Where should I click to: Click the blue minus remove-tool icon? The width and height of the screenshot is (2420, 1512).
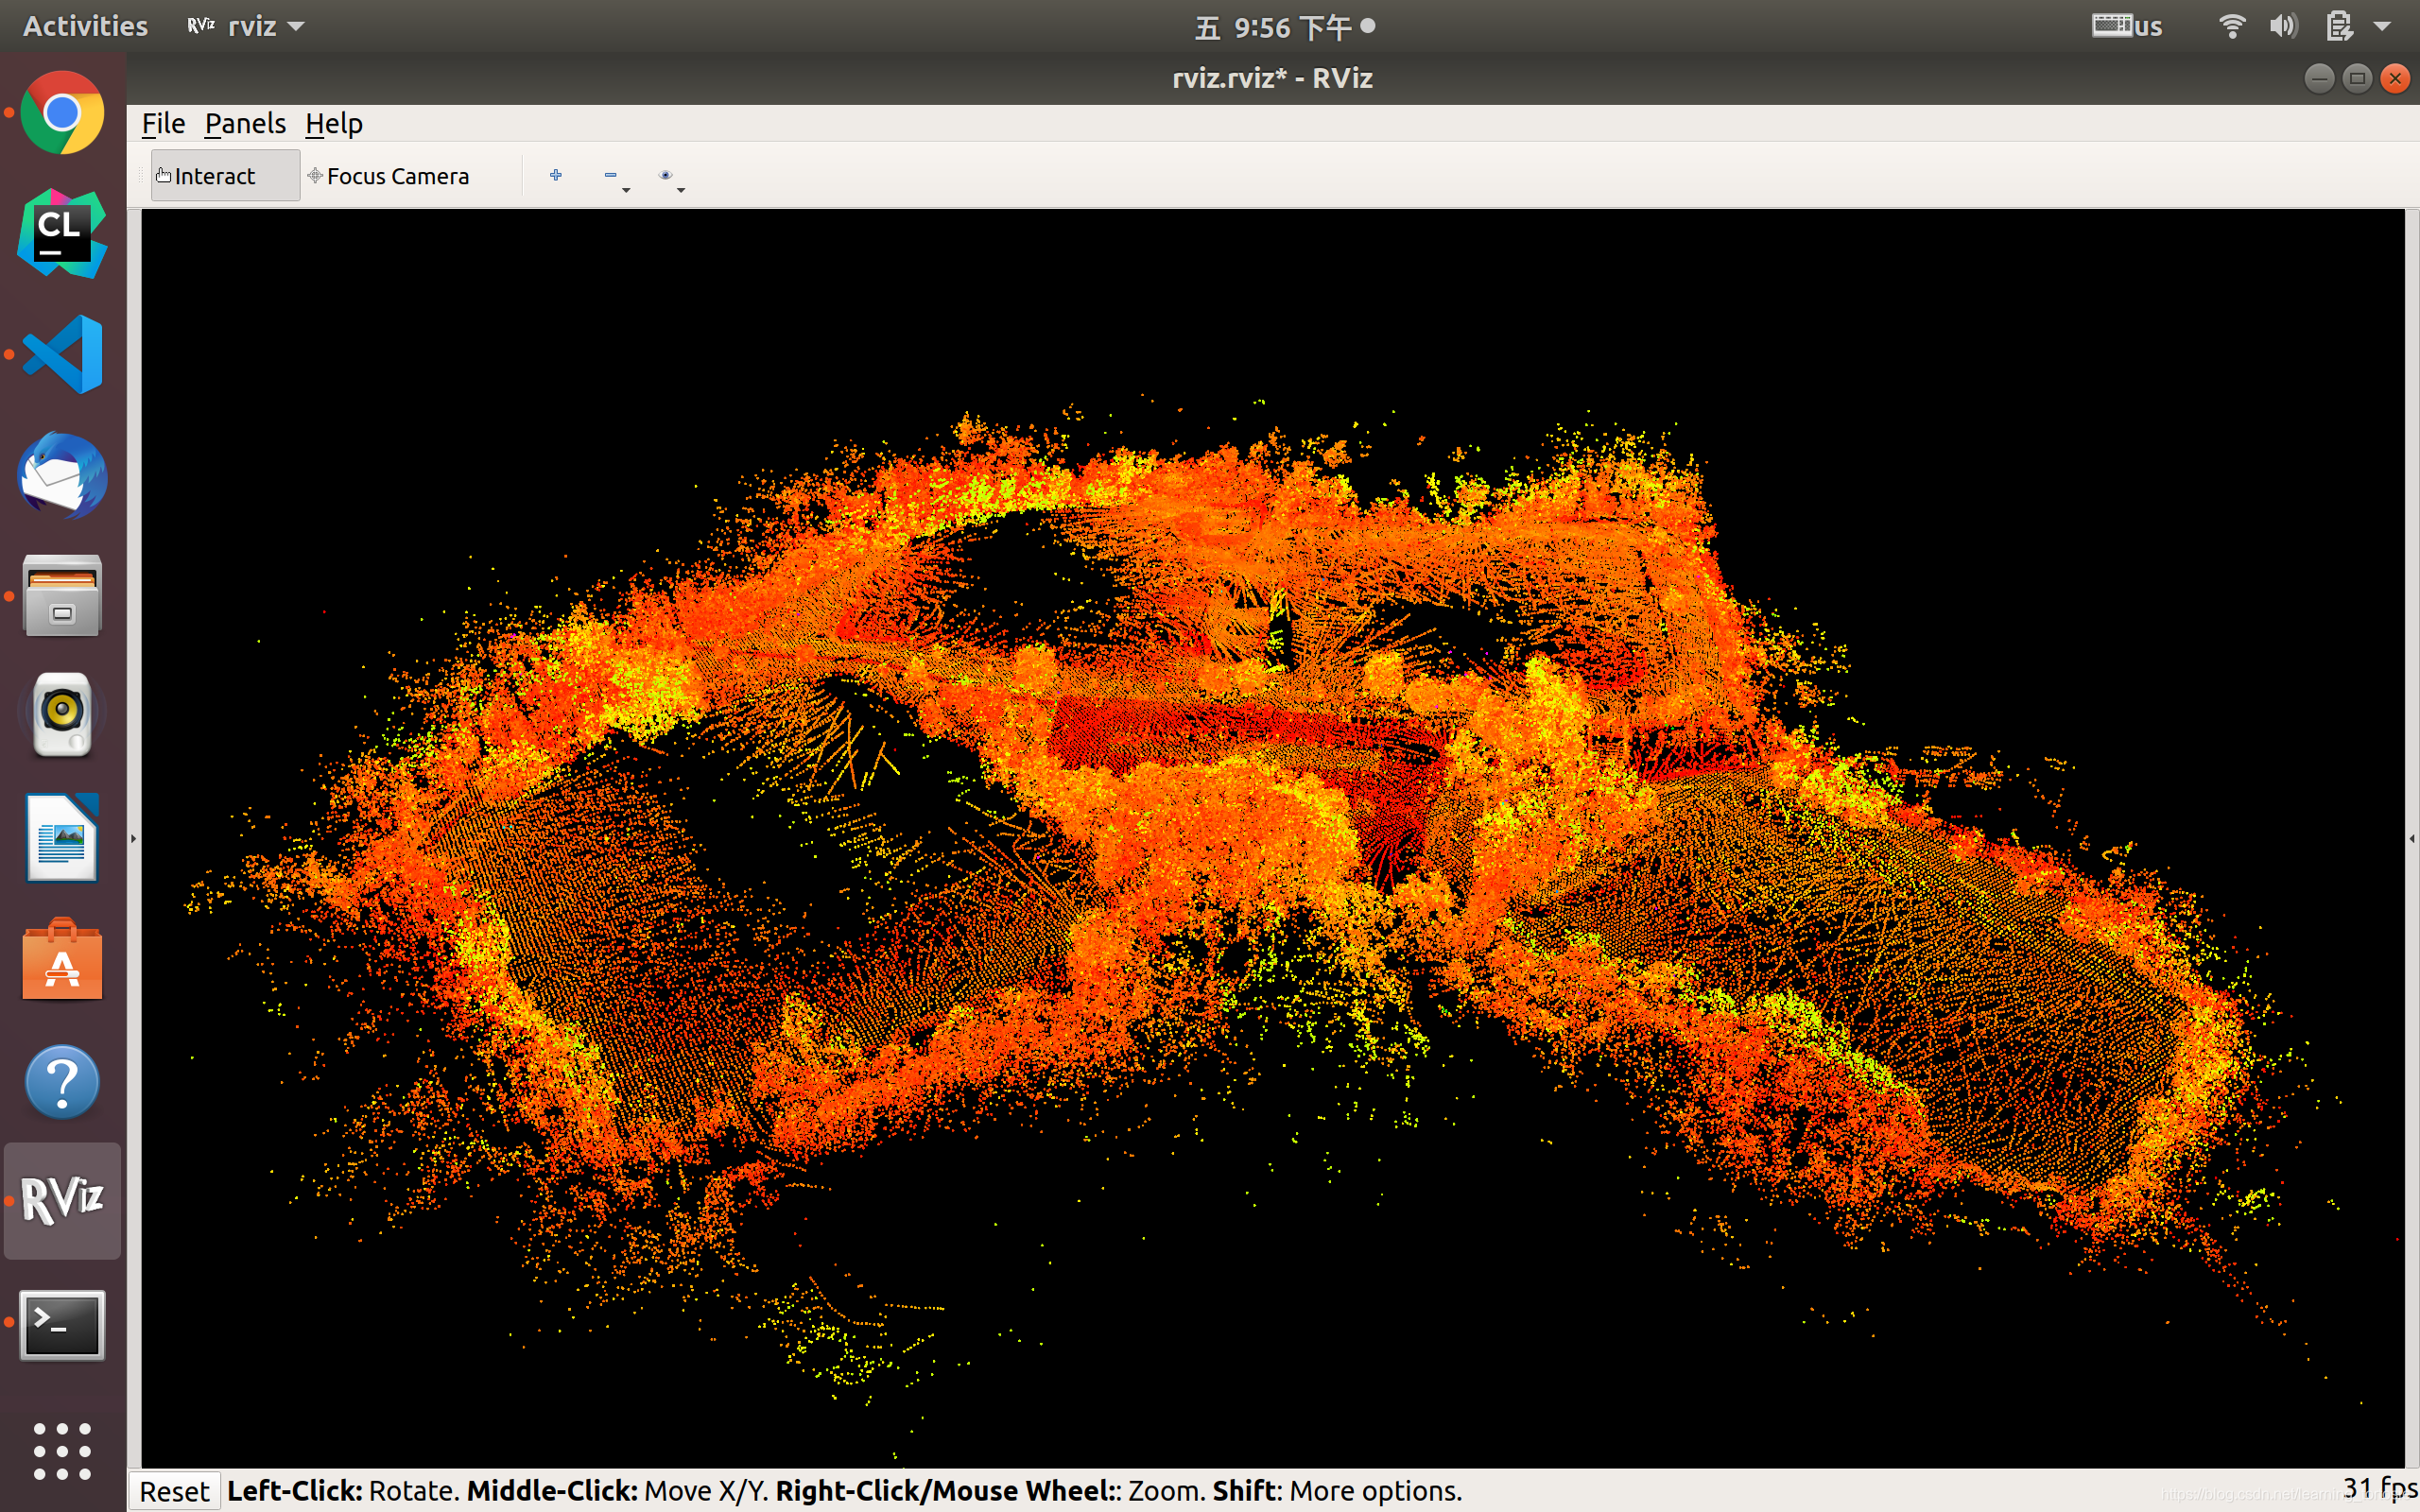(x=610, y=175)
